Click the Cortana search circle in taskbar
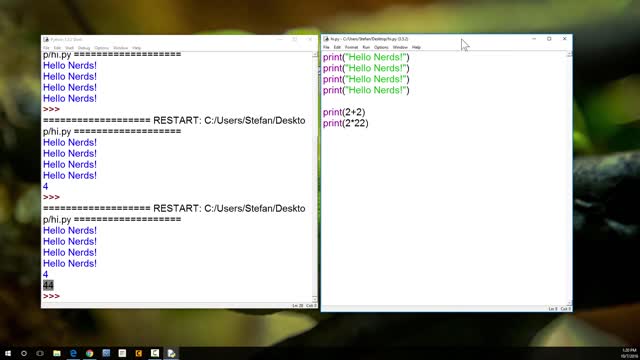 pos(24,353)
